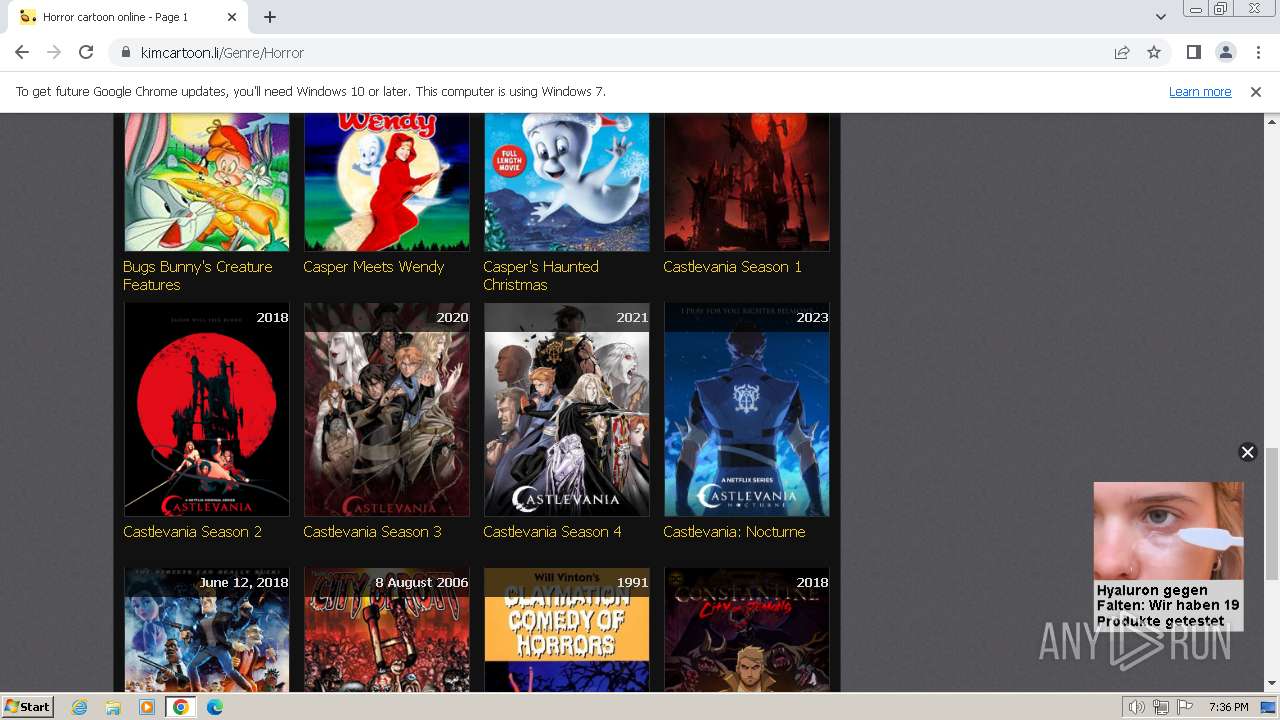The image size is (1280, 720).
Task: Switch to Chrome in the taskbar
Action: click(181, 707)
